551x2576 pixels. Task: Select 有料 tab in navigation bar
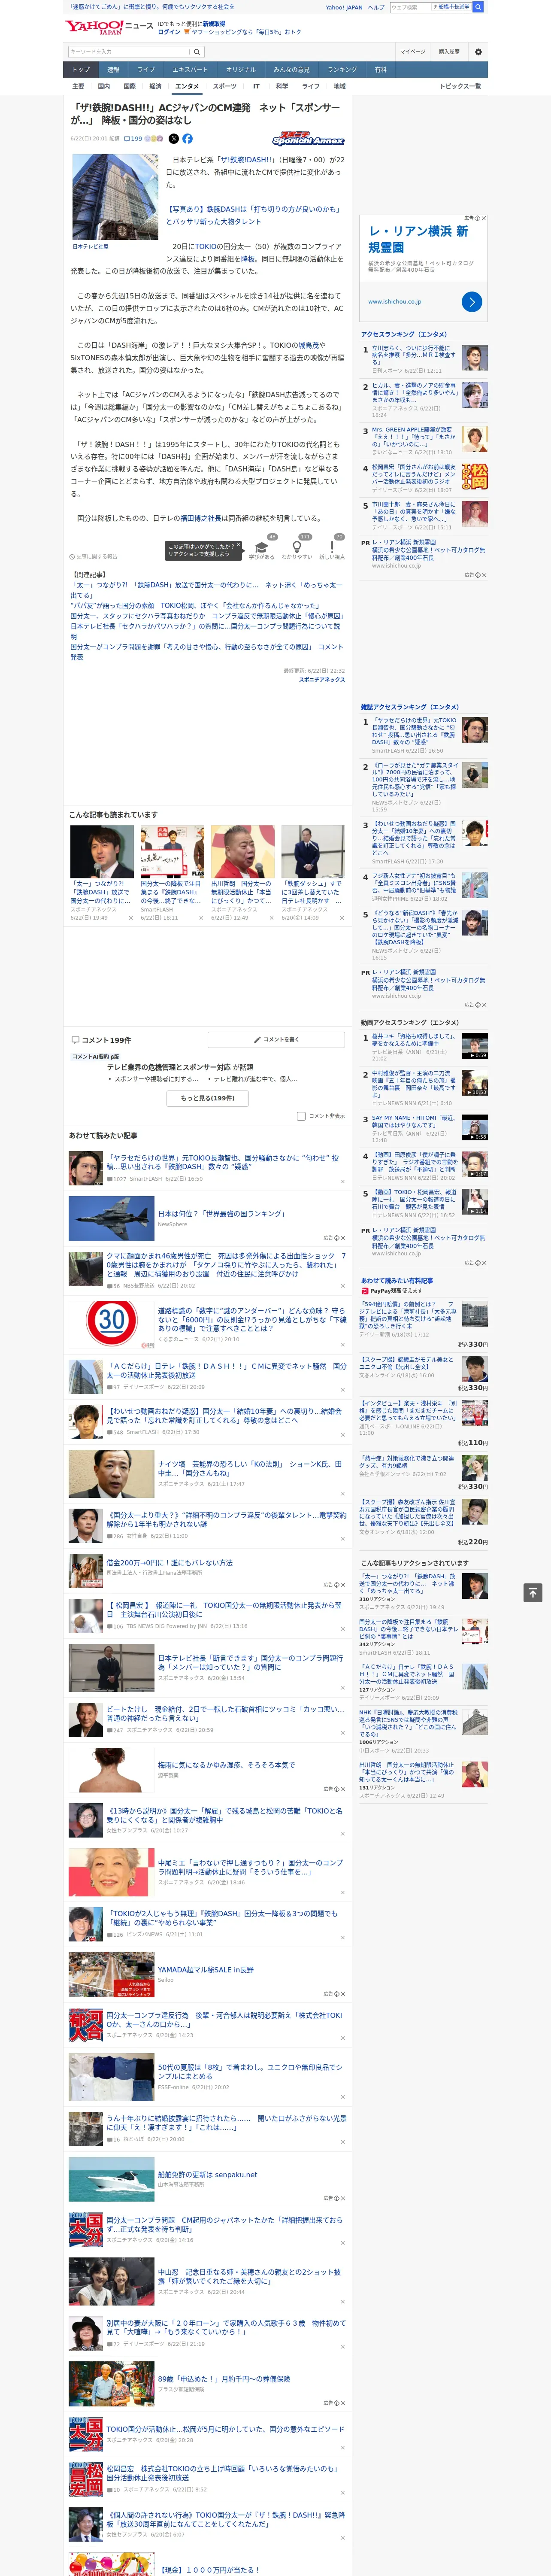point(380,69)
